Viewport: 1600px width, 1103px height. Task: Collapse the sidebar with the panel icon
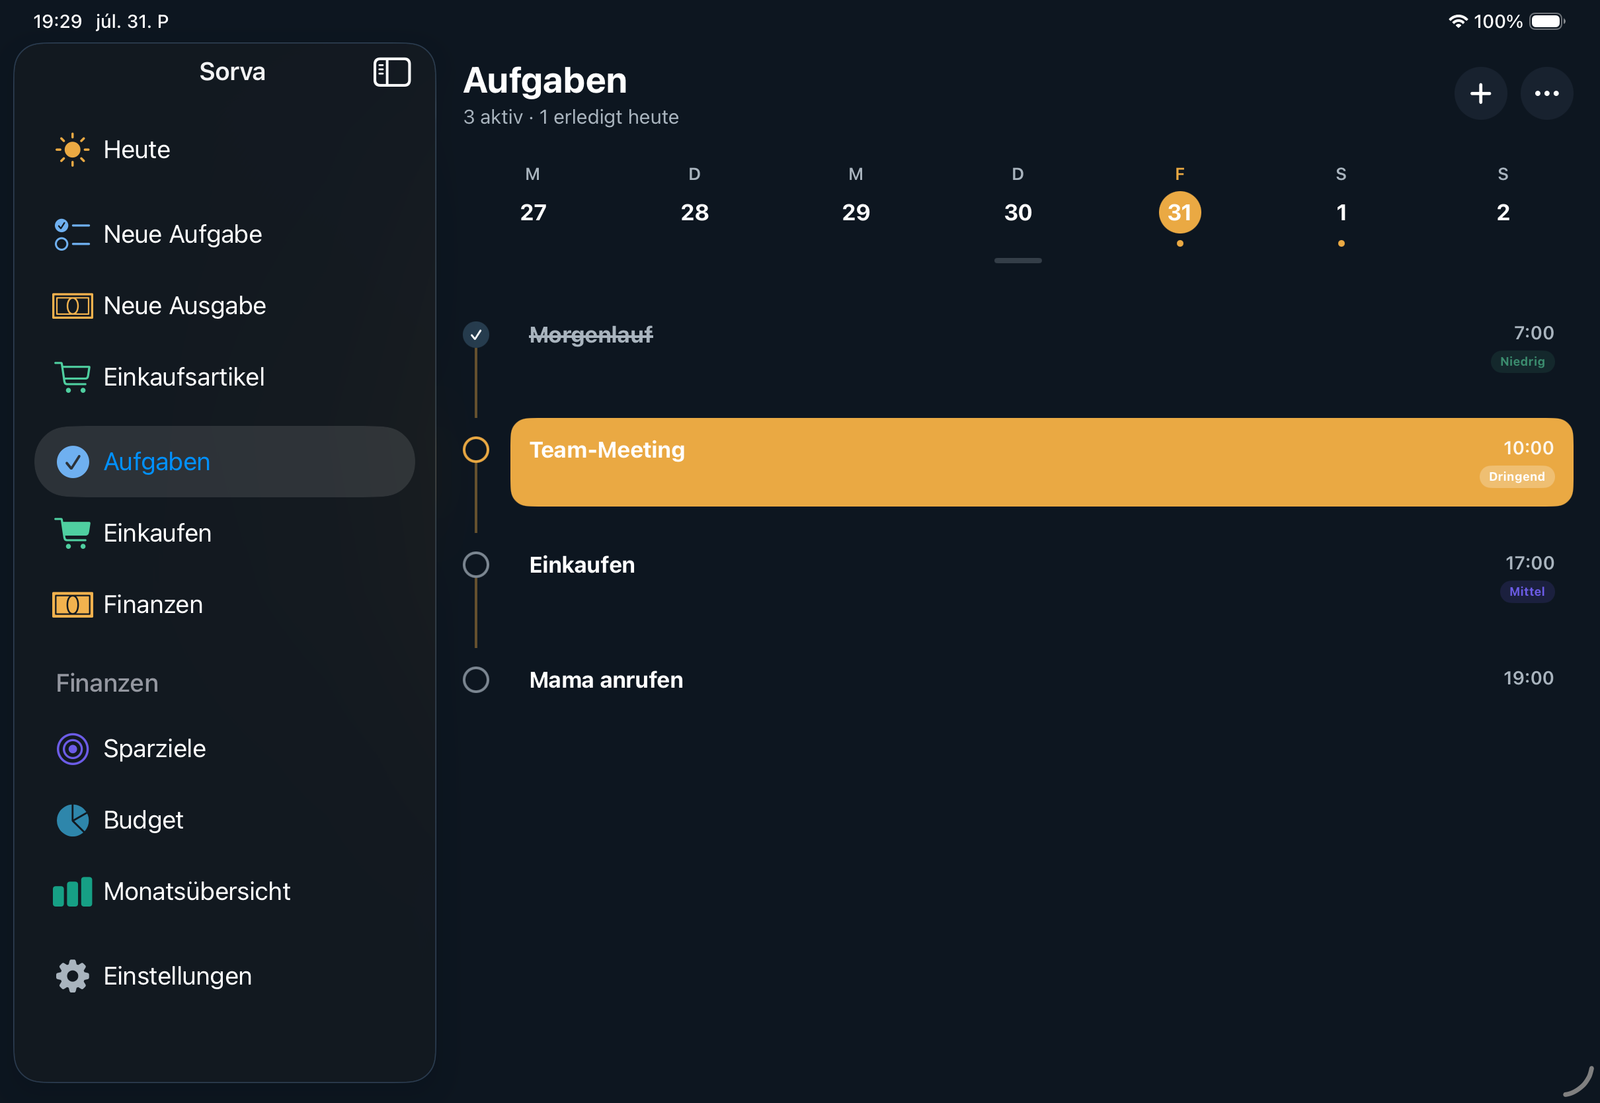tap(392, 72)
